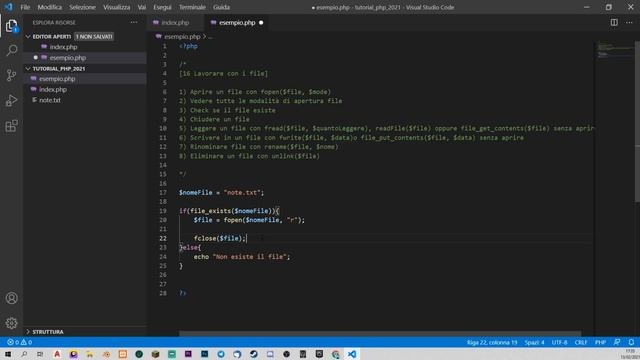
Task: Click the 1 NON SALVATI badge
Action: (94, 36)
